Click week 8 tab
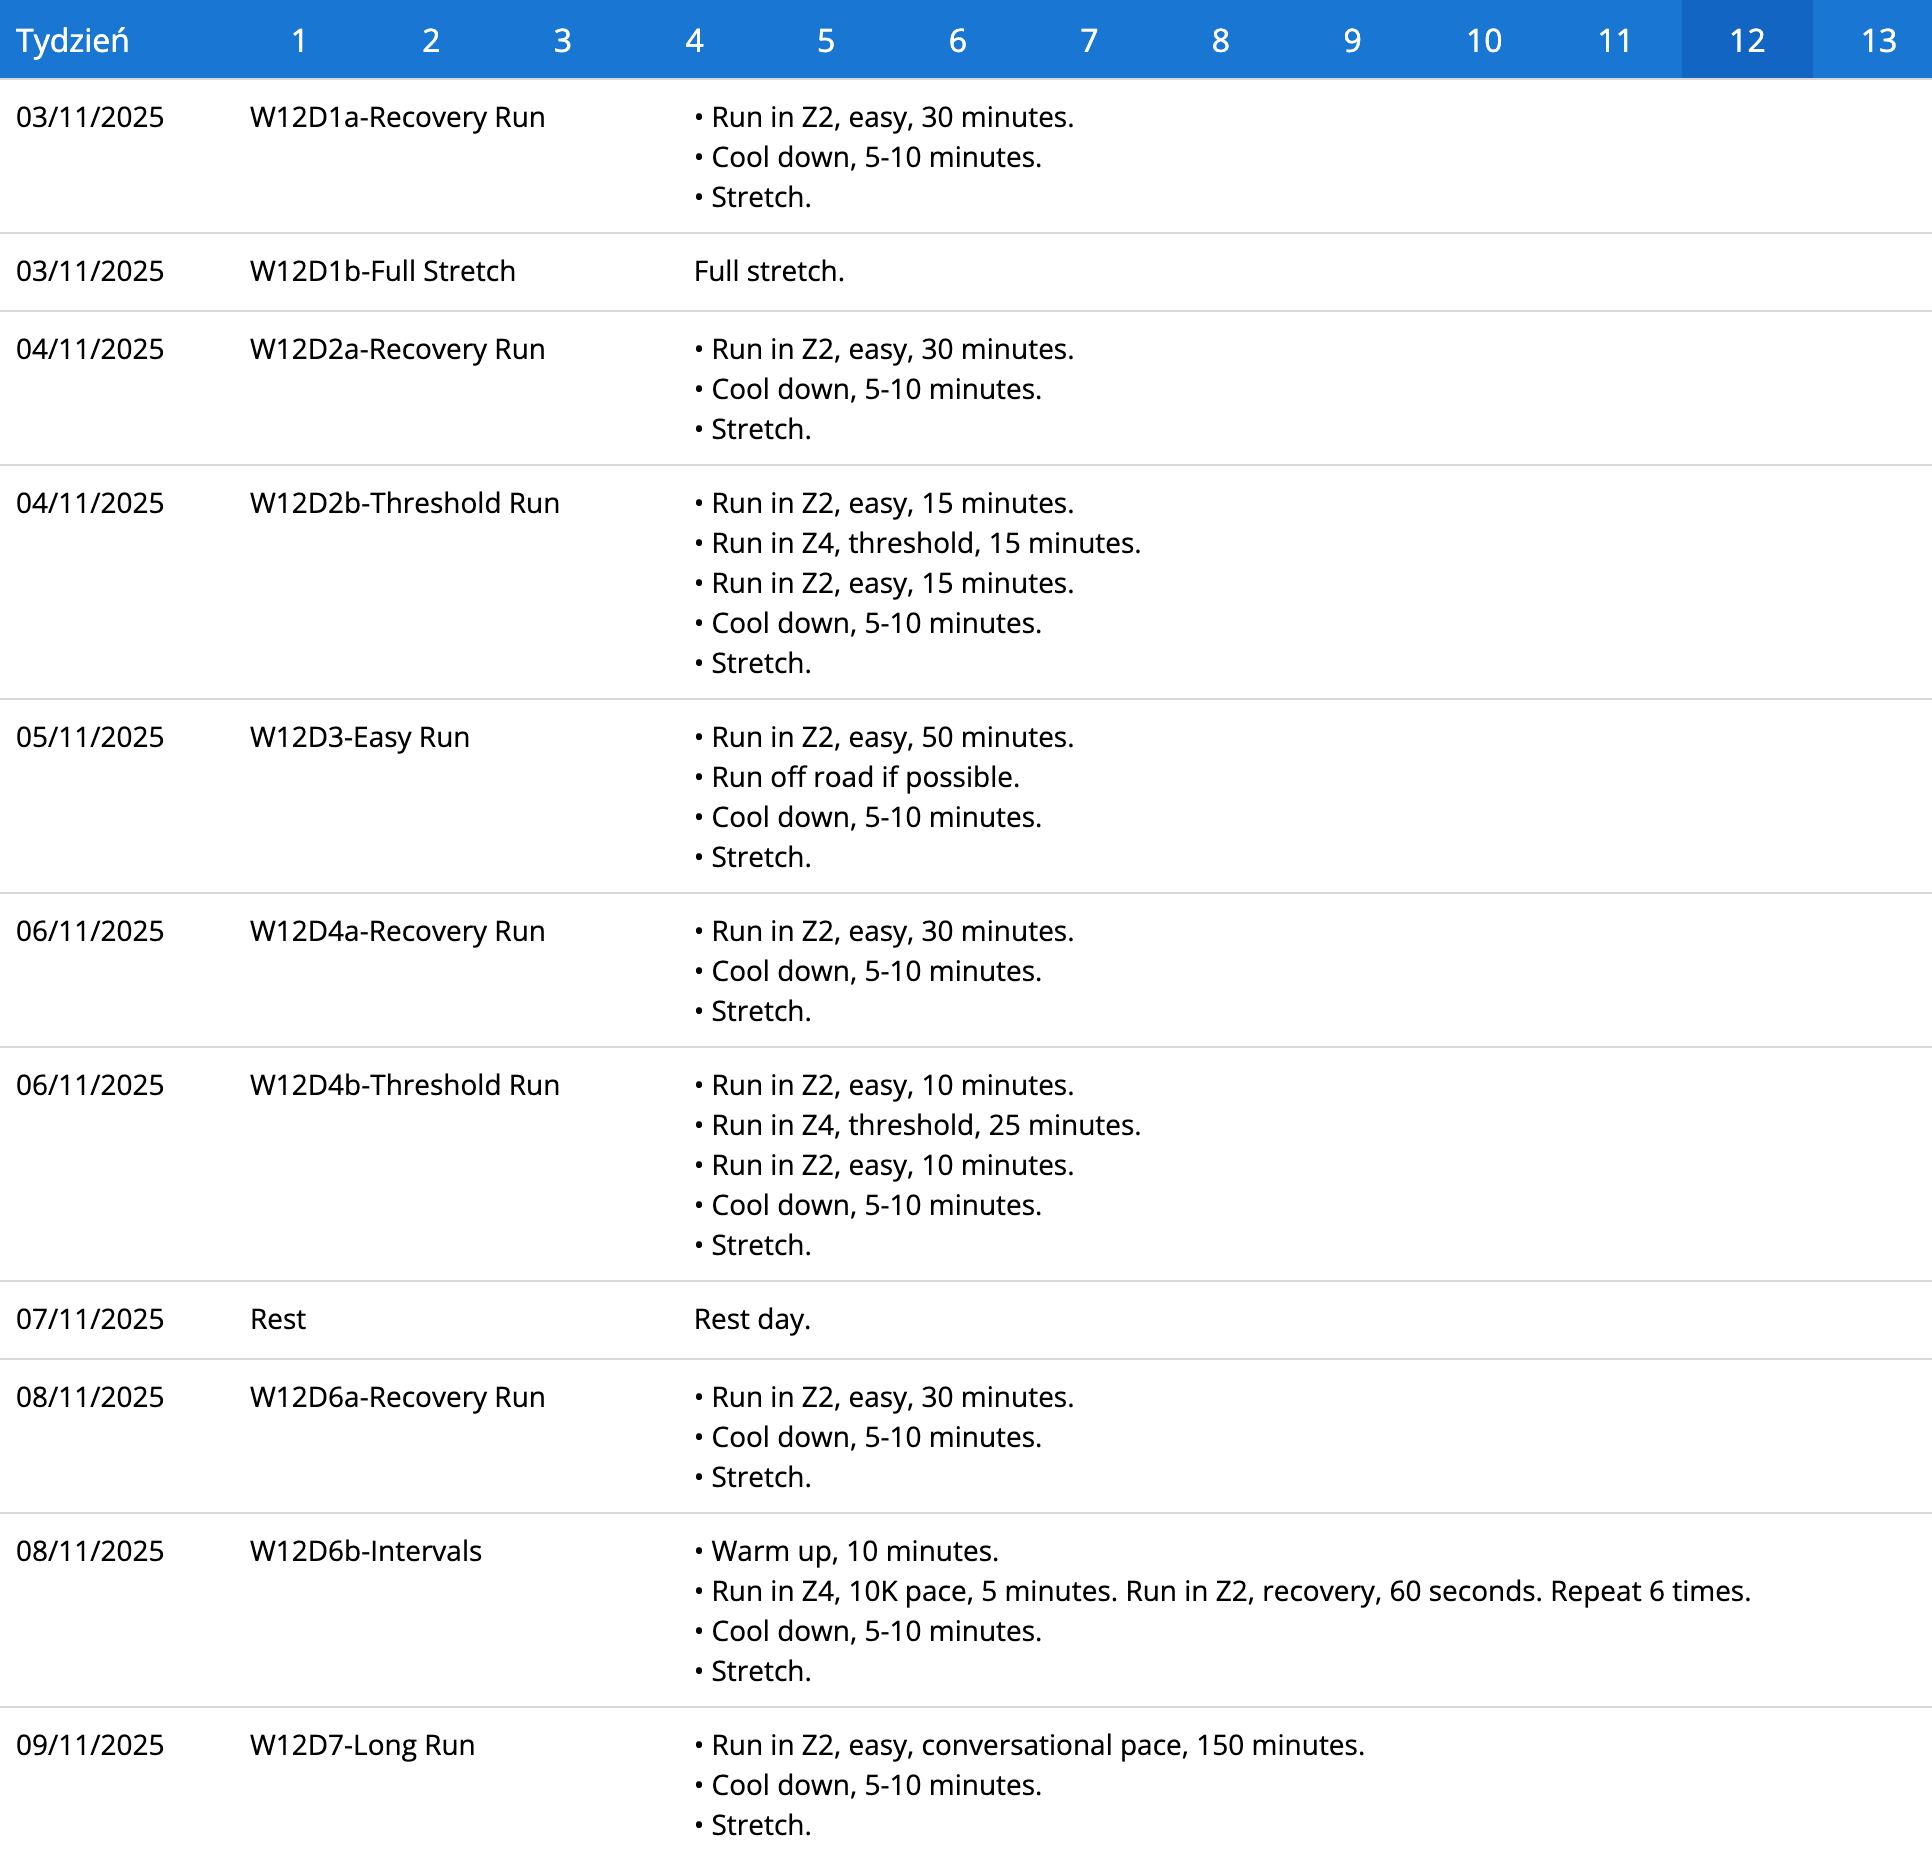 (x=1220, y=40)
